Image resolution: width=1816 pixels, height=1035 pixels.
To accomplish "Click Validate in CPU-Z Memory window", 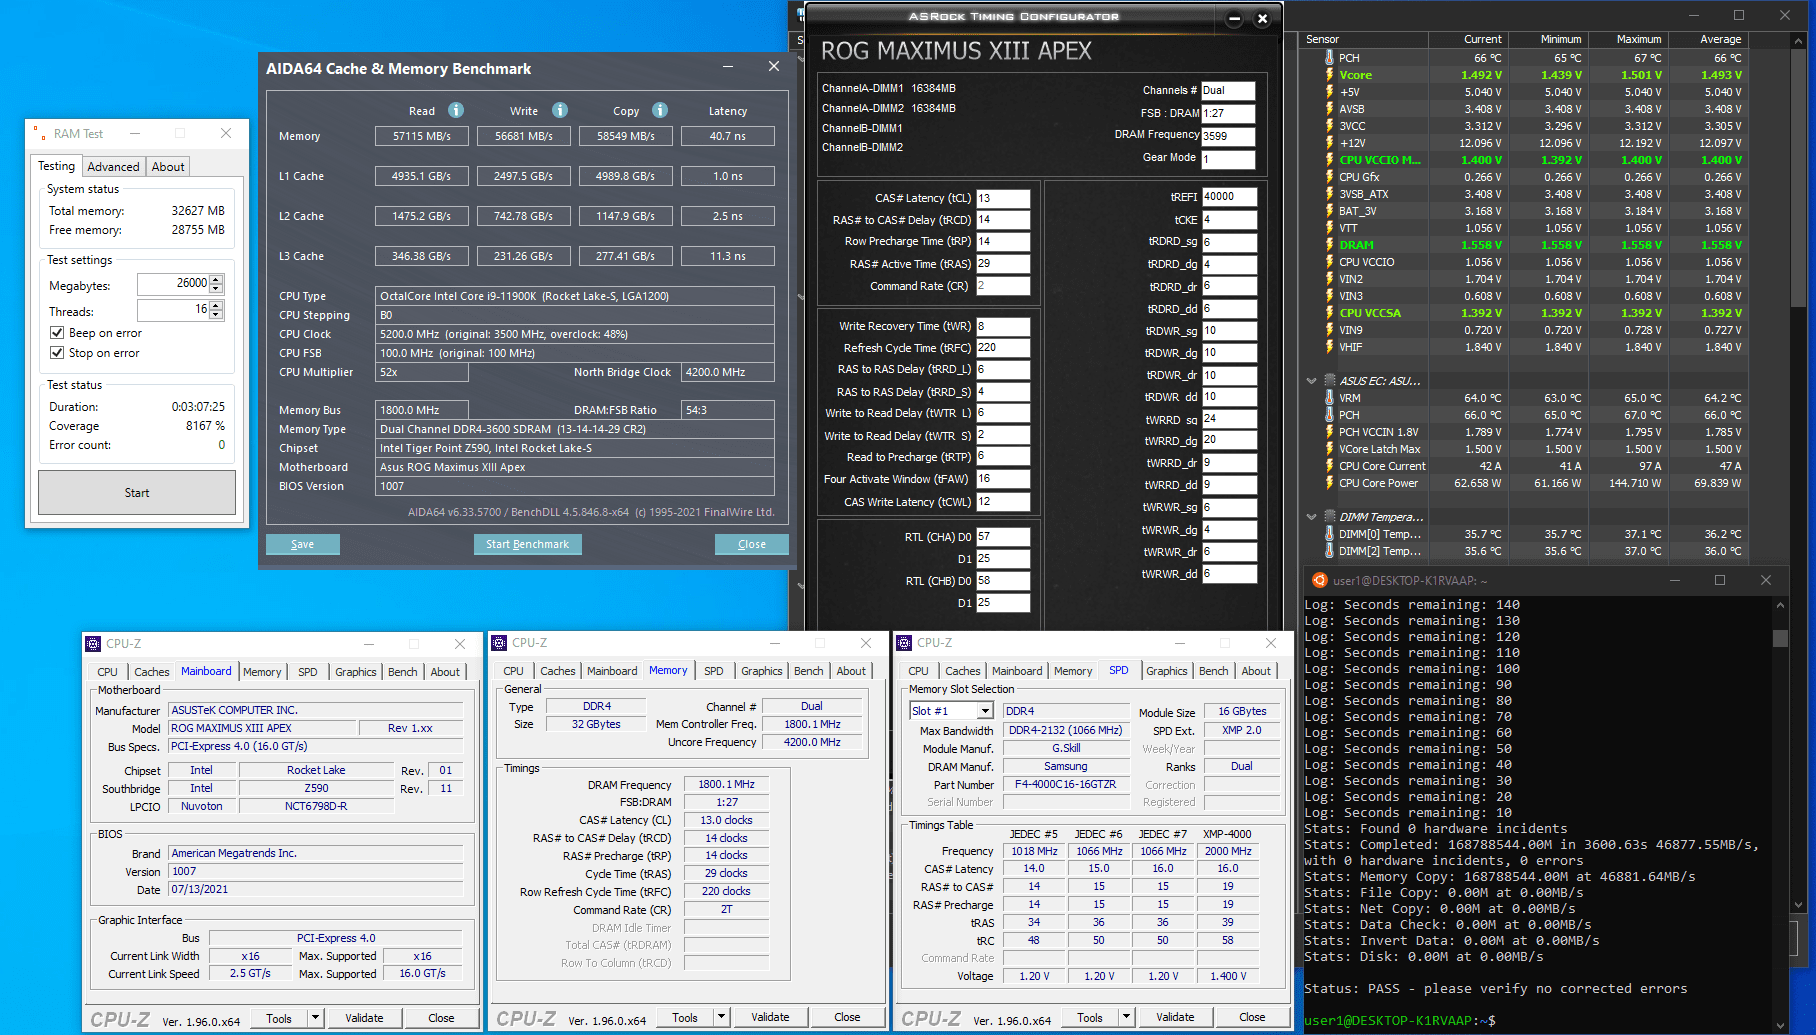I will point(770,1018).
